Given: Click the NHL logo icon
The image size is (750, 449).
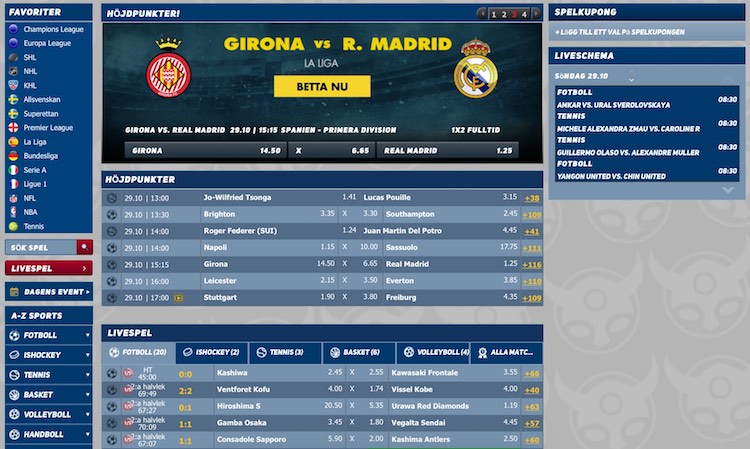Looking at the screenshot, I should point(13,71).
